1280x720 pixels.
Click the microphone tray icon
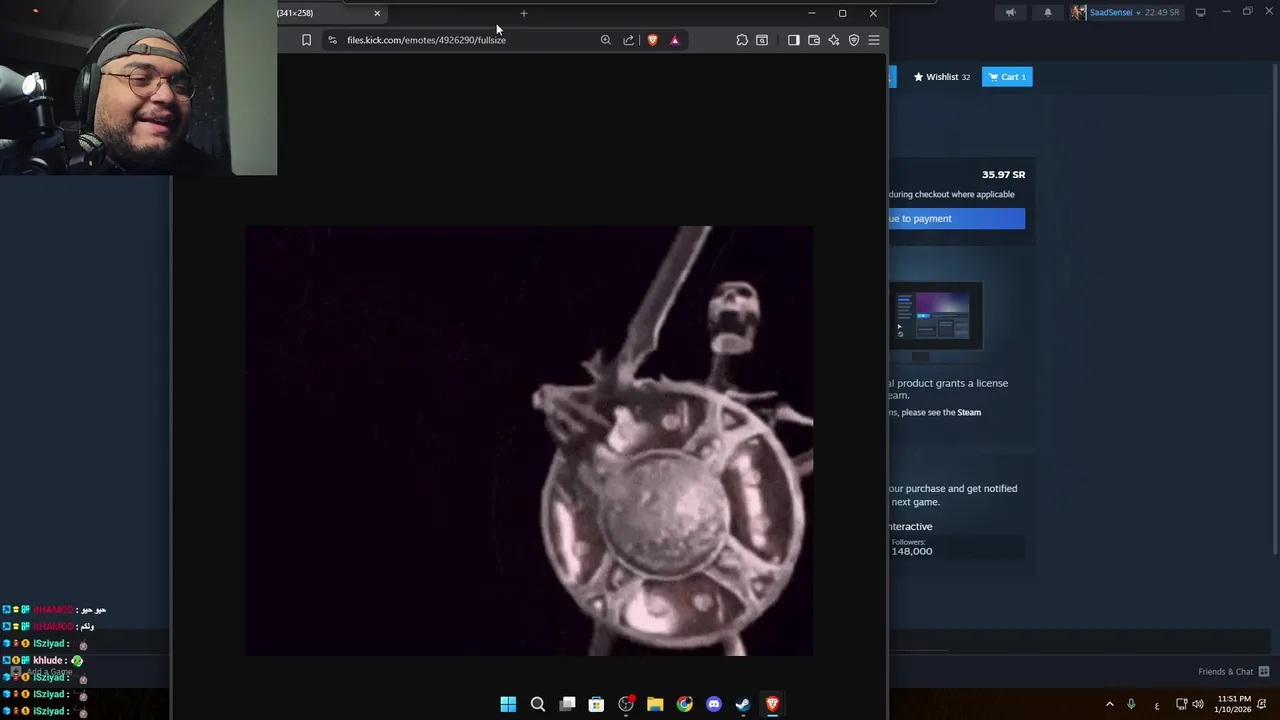click(x=1131, y=704)
